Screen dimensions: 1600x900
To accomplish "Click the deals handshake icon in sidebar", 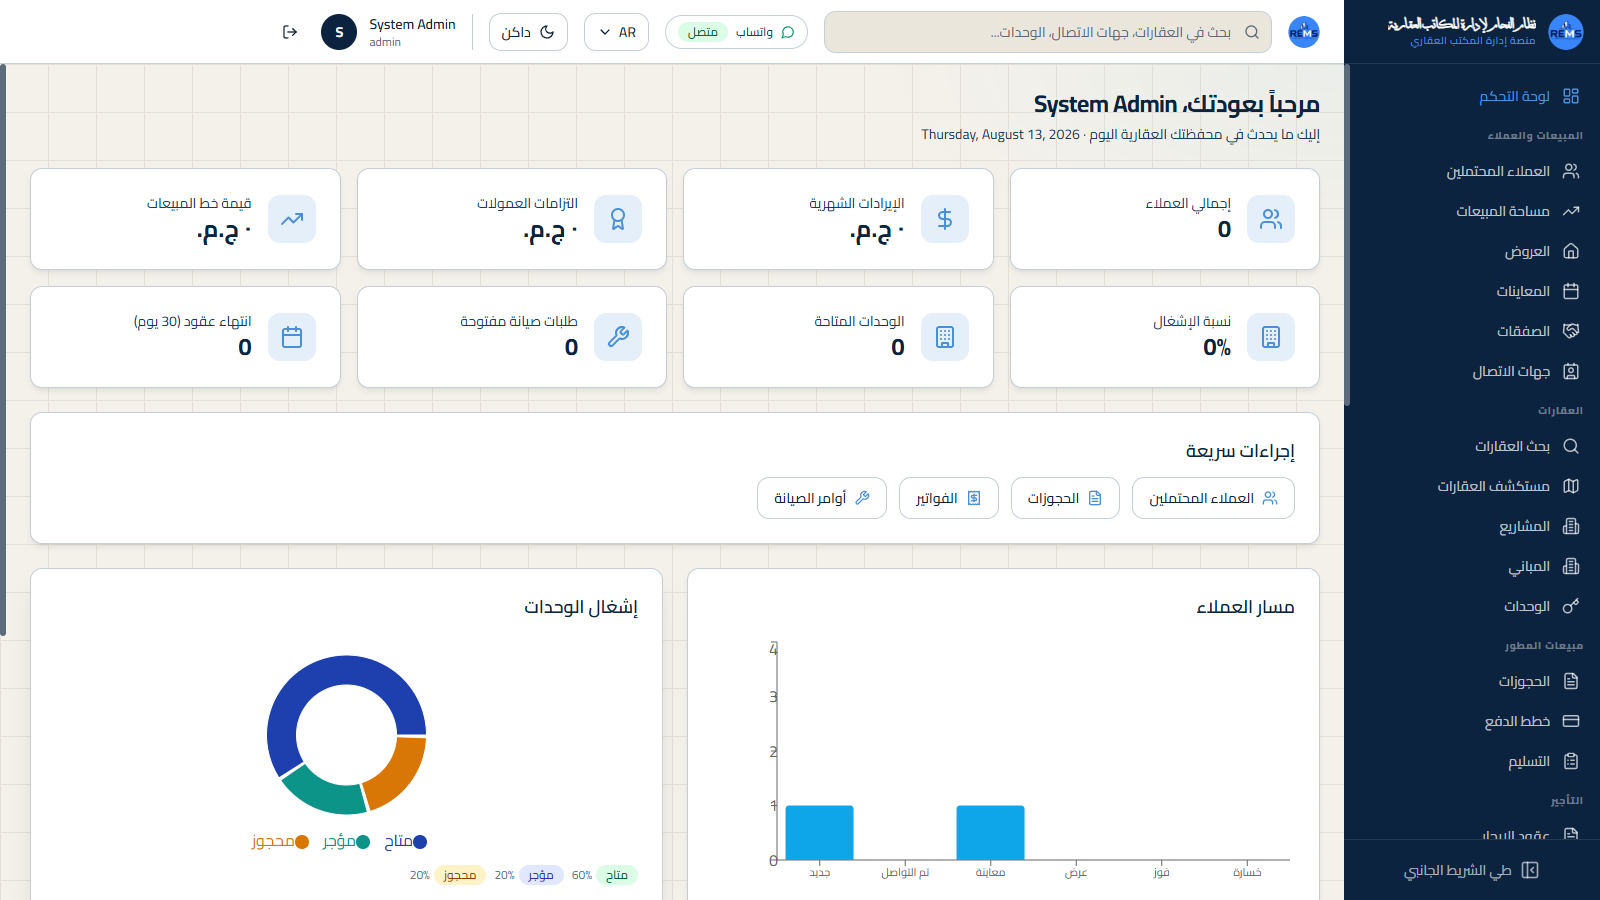I will pos(1571,331).
